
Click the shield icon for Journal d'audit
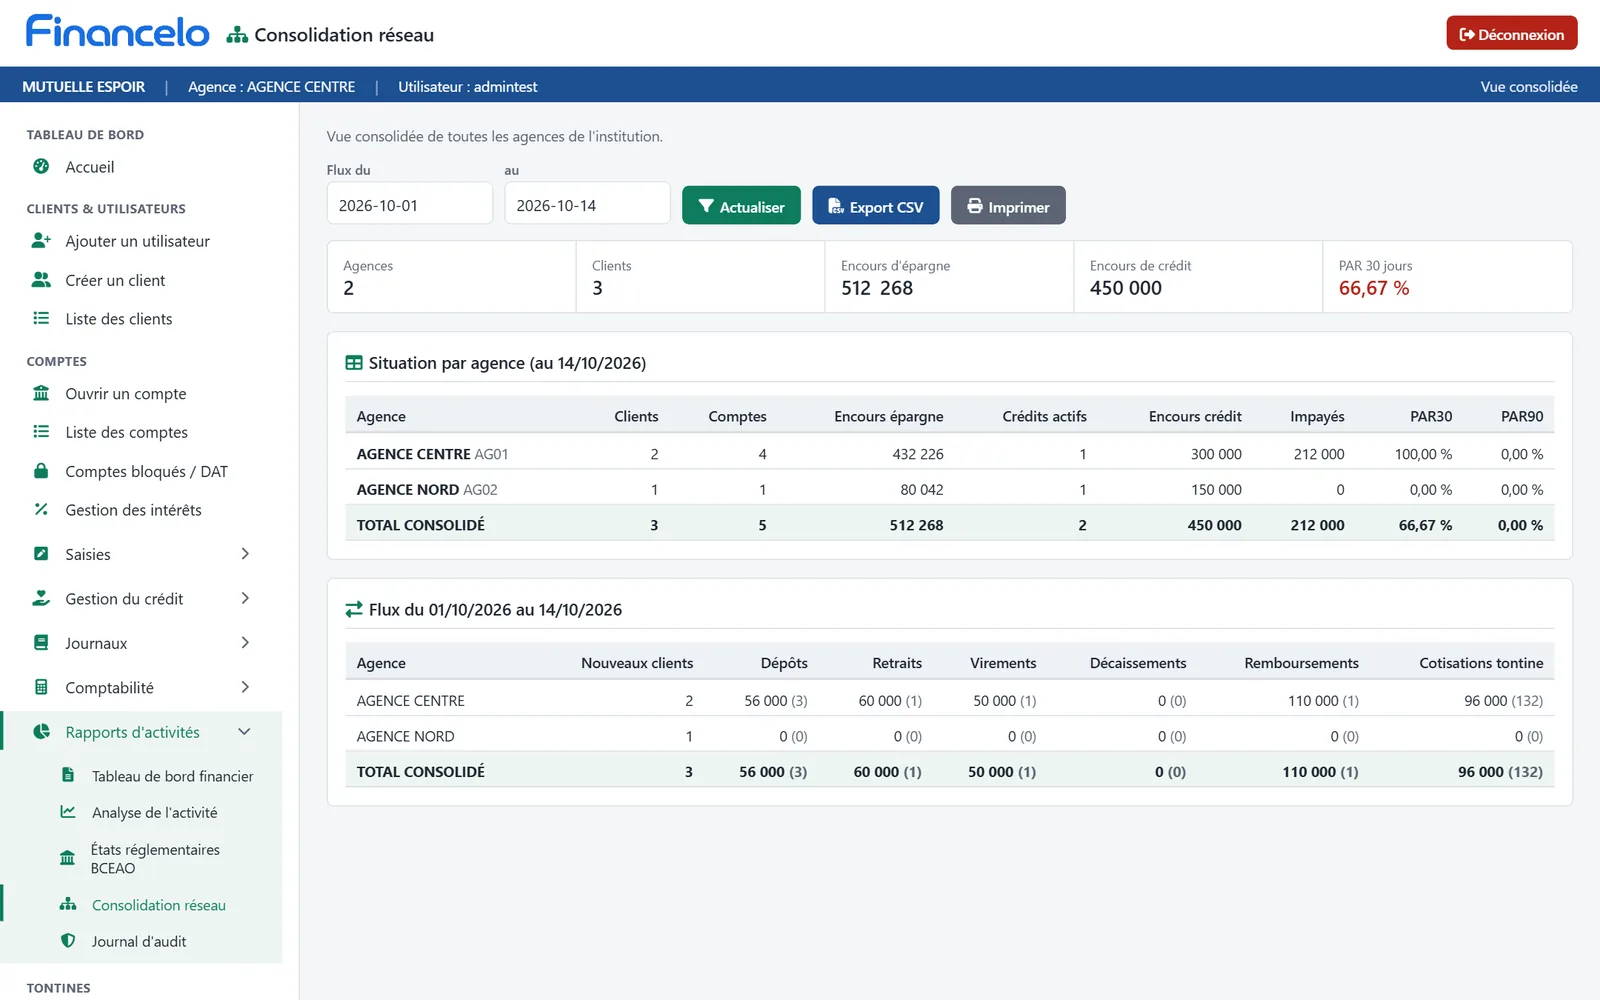click(x=68, y=941)
